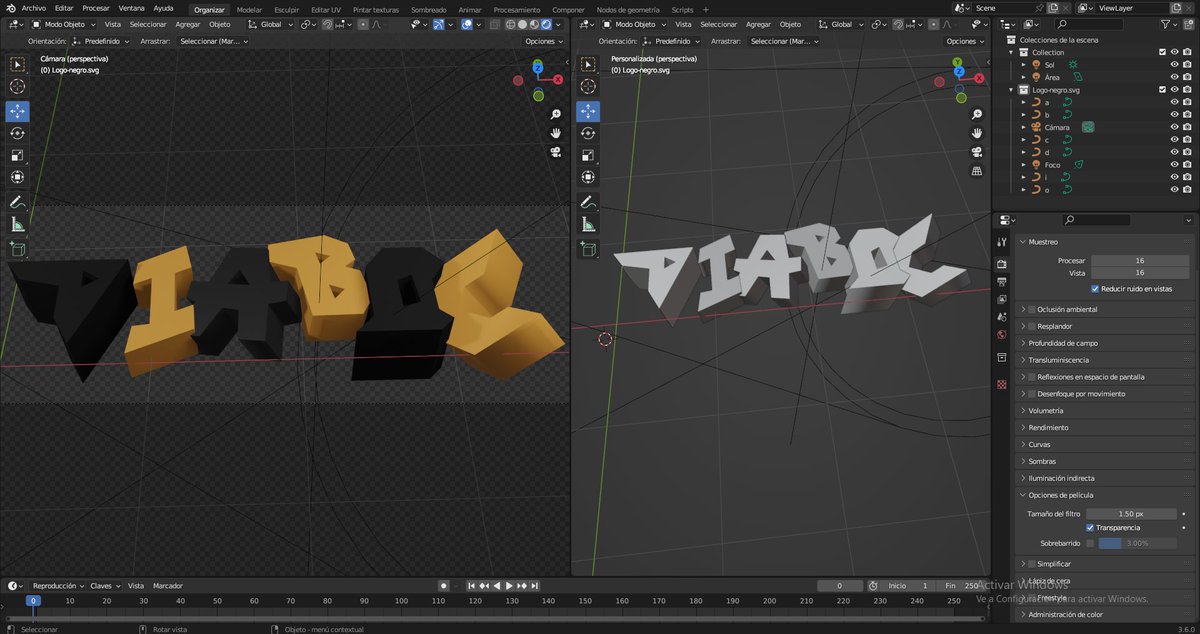
Task: Switch to the Sombreado workspace tab
Action: [x=429, y=9]
